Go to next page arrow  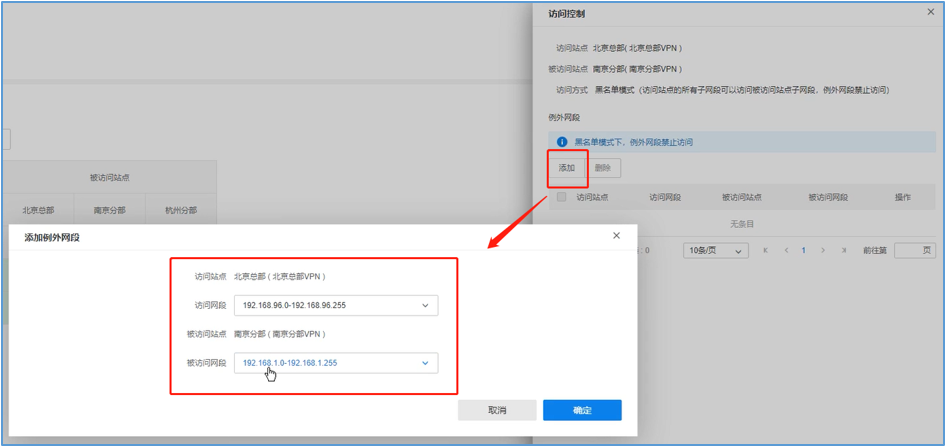(x=824, y=250)
